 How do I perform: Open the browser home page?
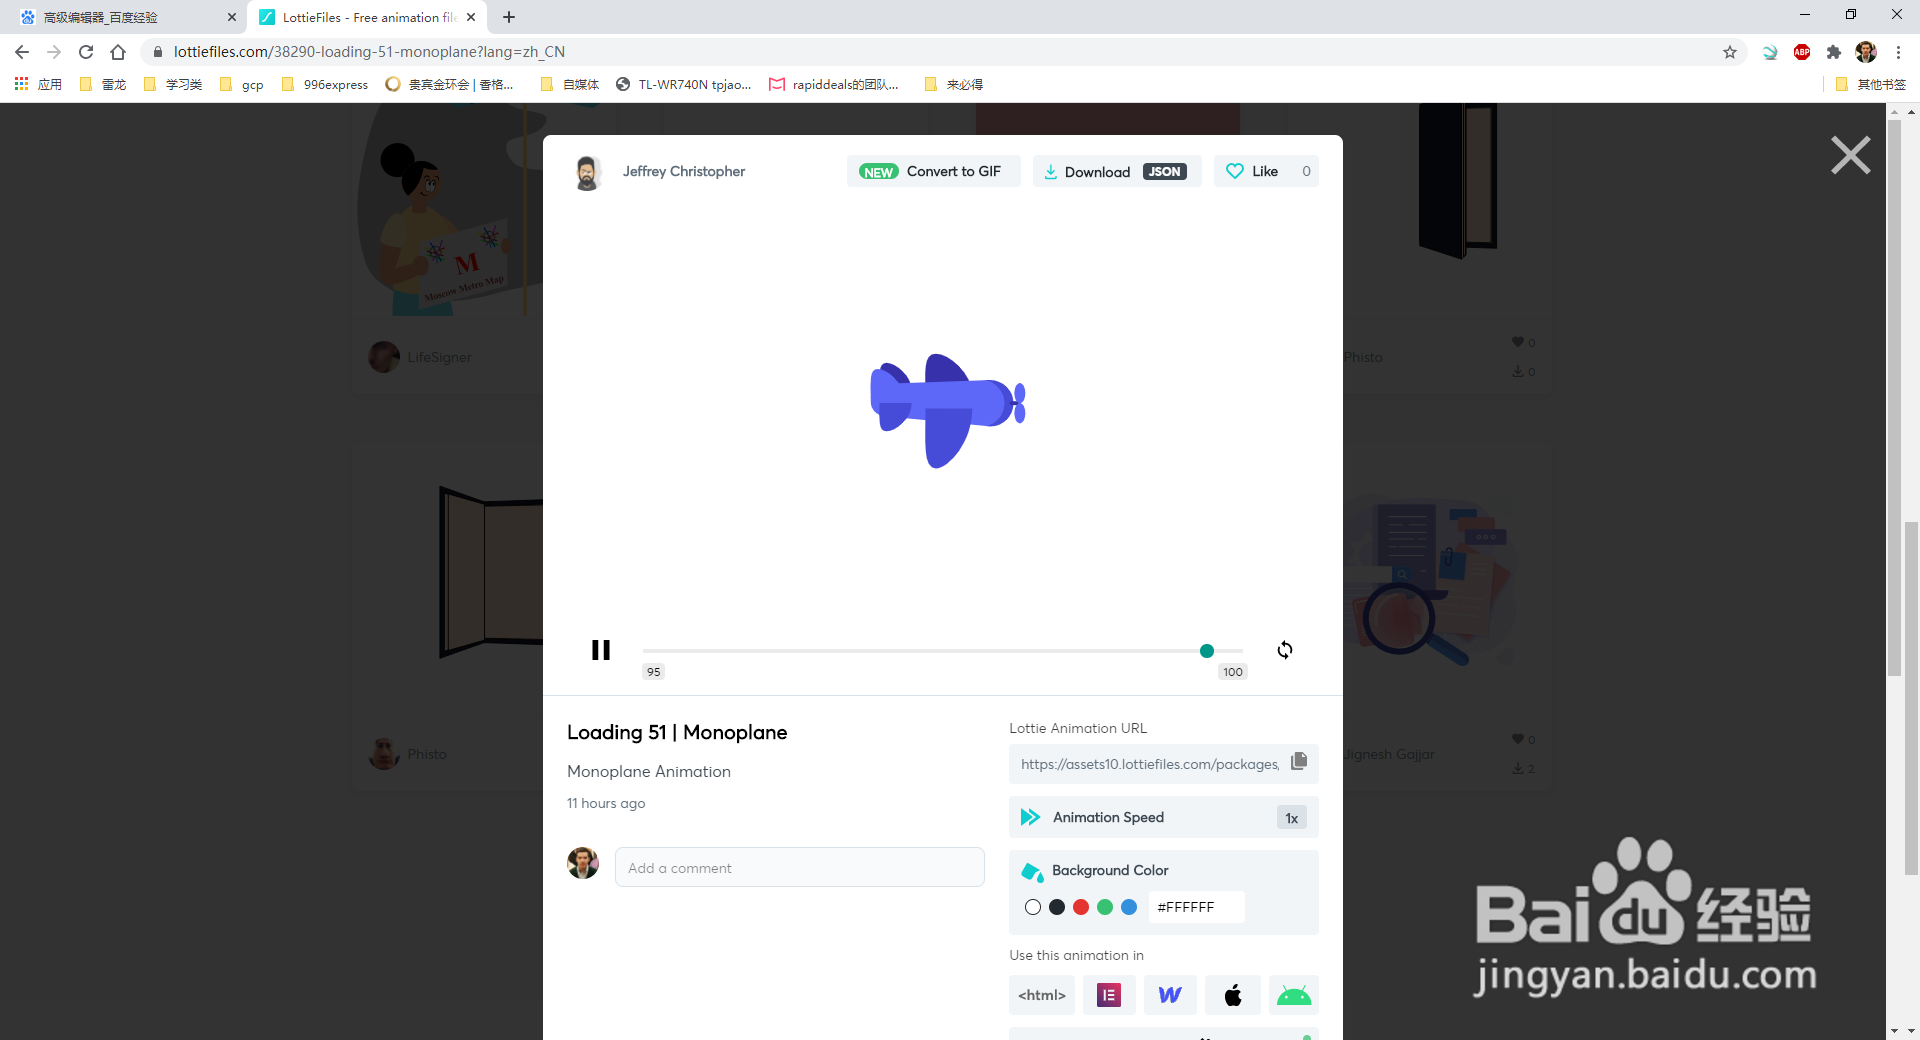[118, 52]
